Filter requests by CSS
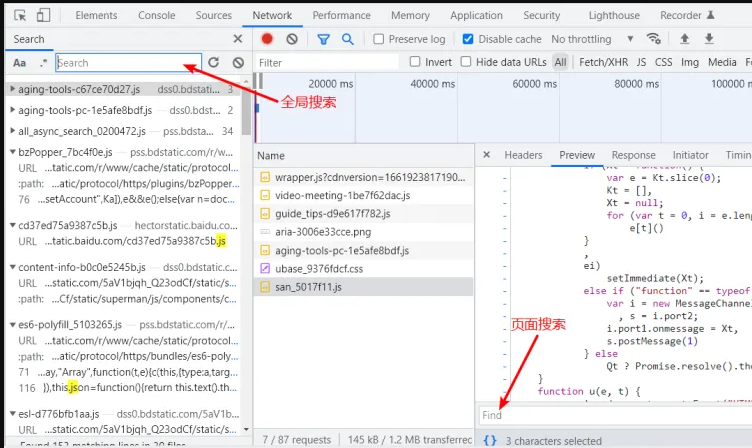The height and width of the screenshot is (448, 752). (663, 62)
